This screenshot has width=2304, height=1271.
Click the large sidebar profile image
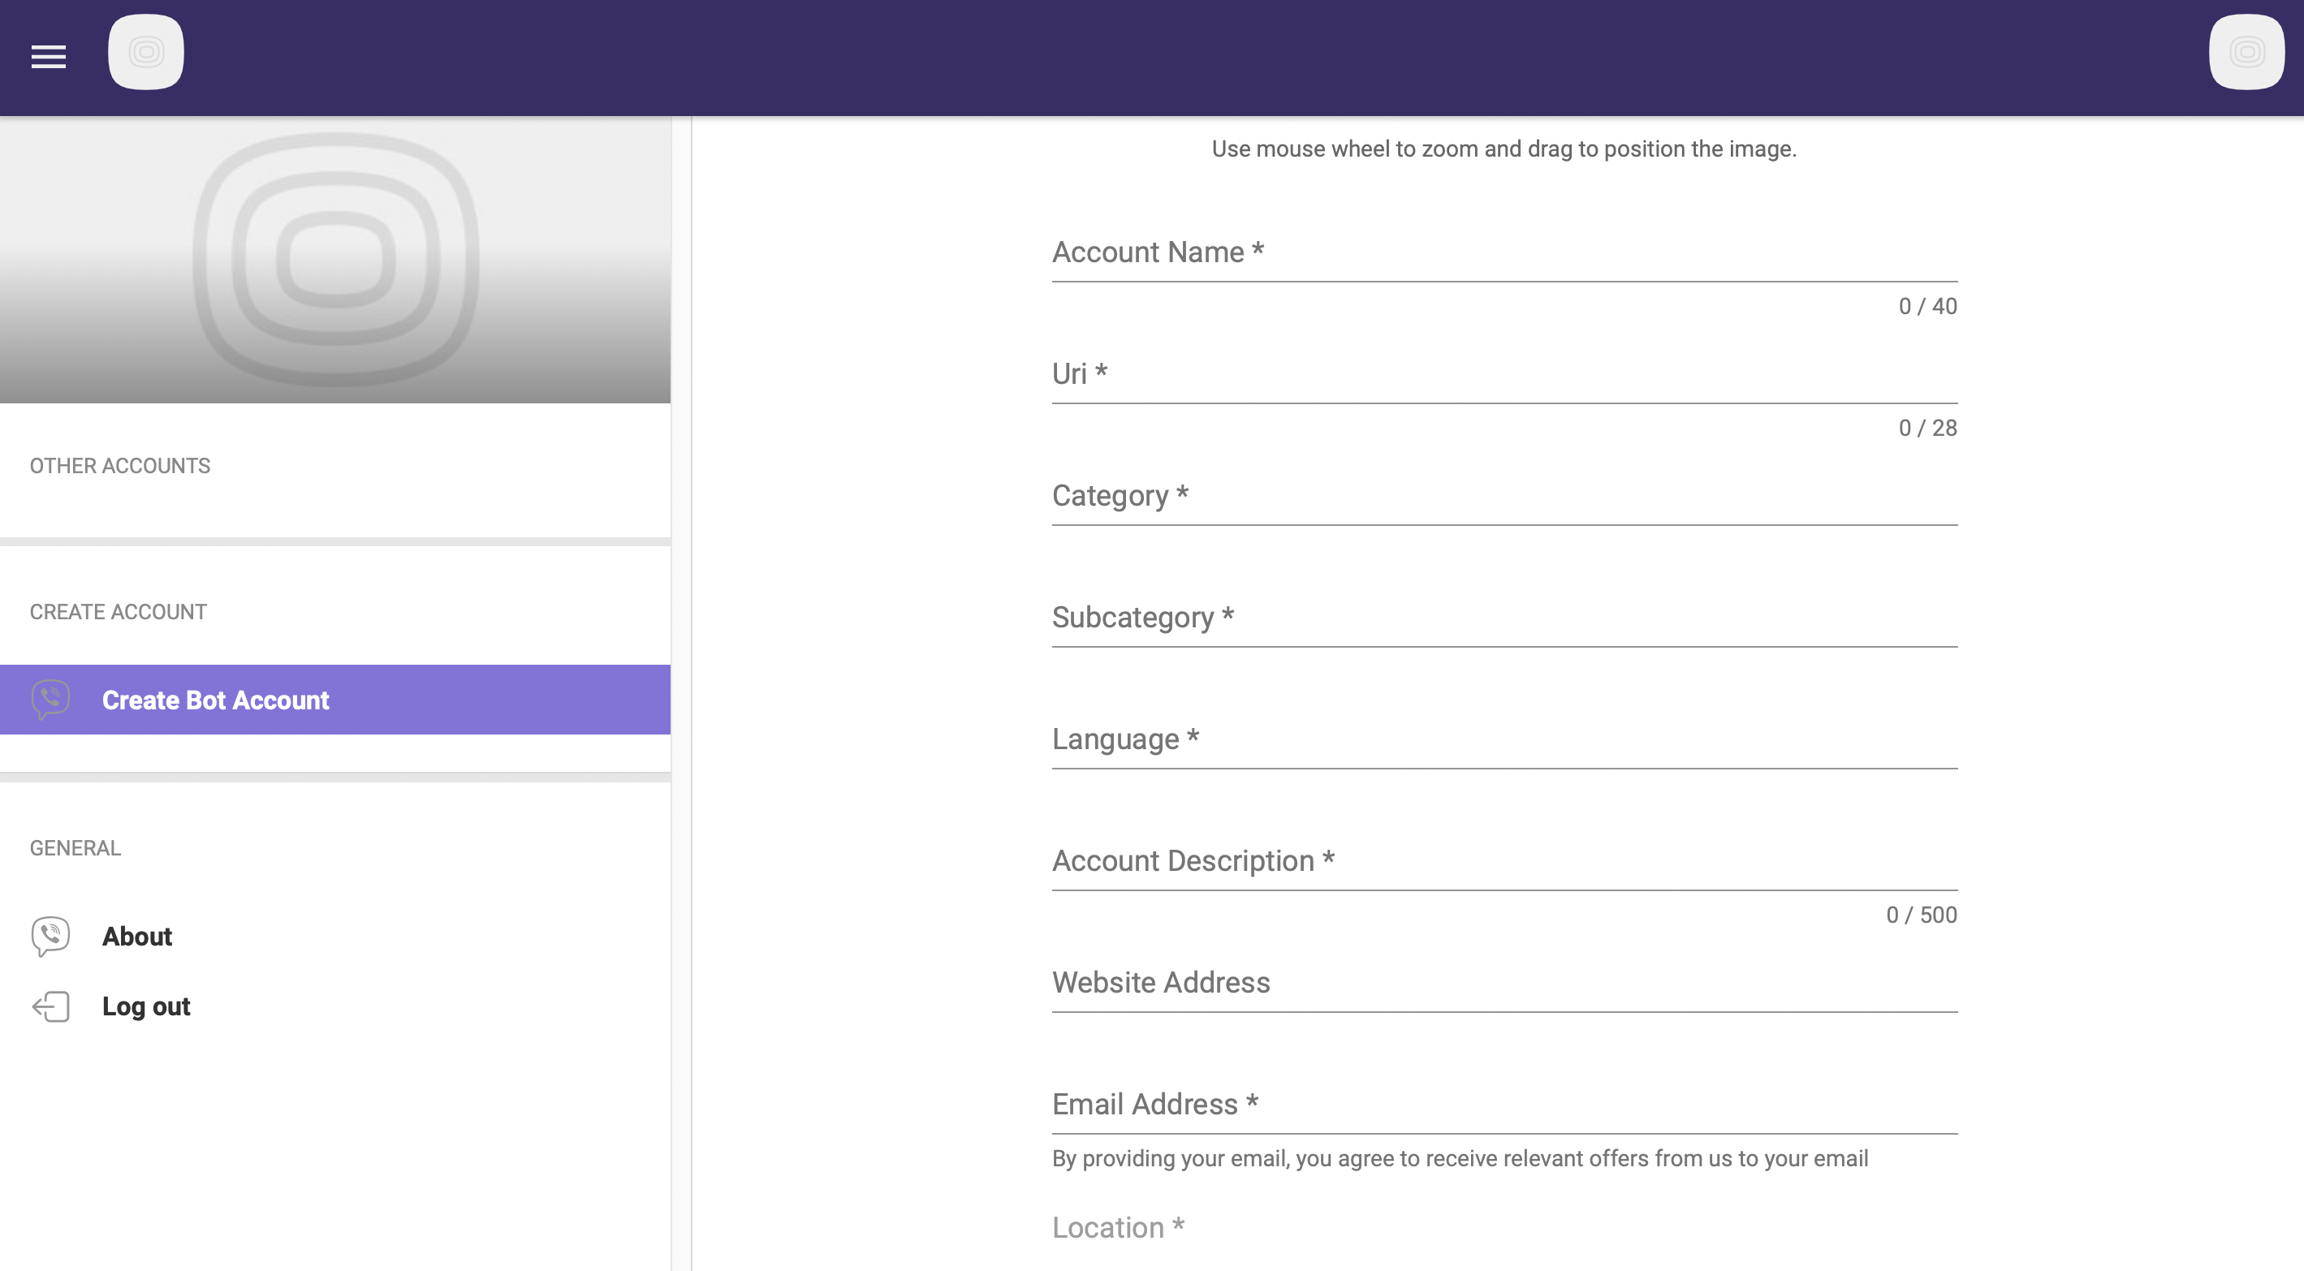(x=335, y=260)
